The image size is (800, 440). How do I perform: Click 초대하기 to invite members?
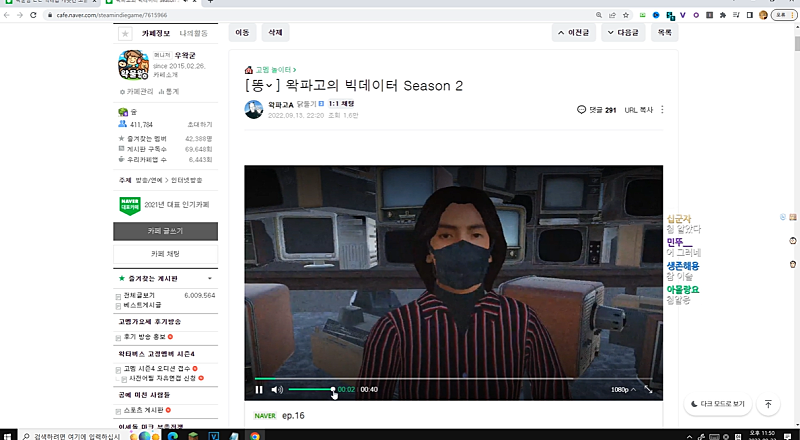(199, 125)
